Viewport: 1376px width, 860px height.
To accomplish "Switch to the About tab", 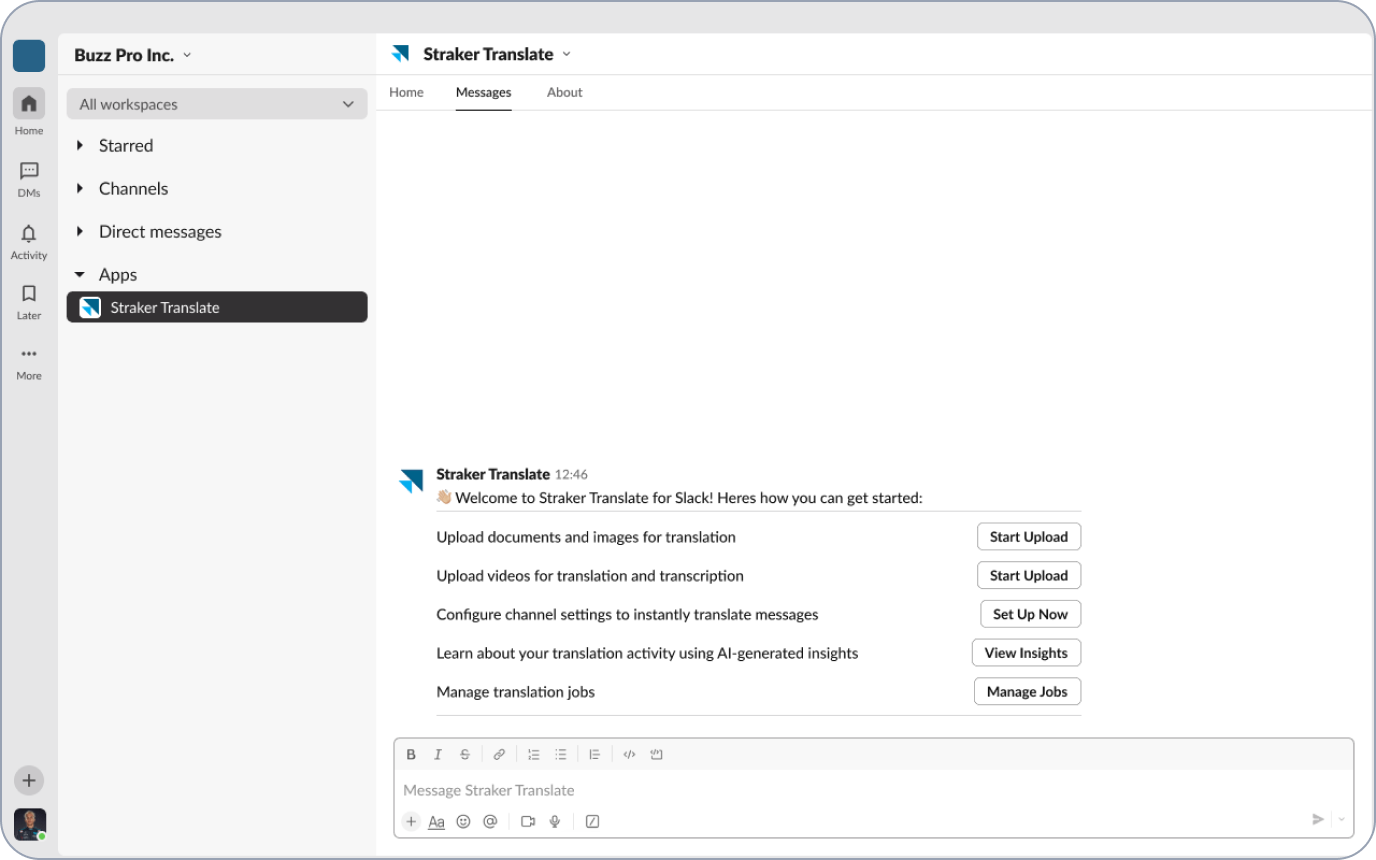I will coord(564,92).
